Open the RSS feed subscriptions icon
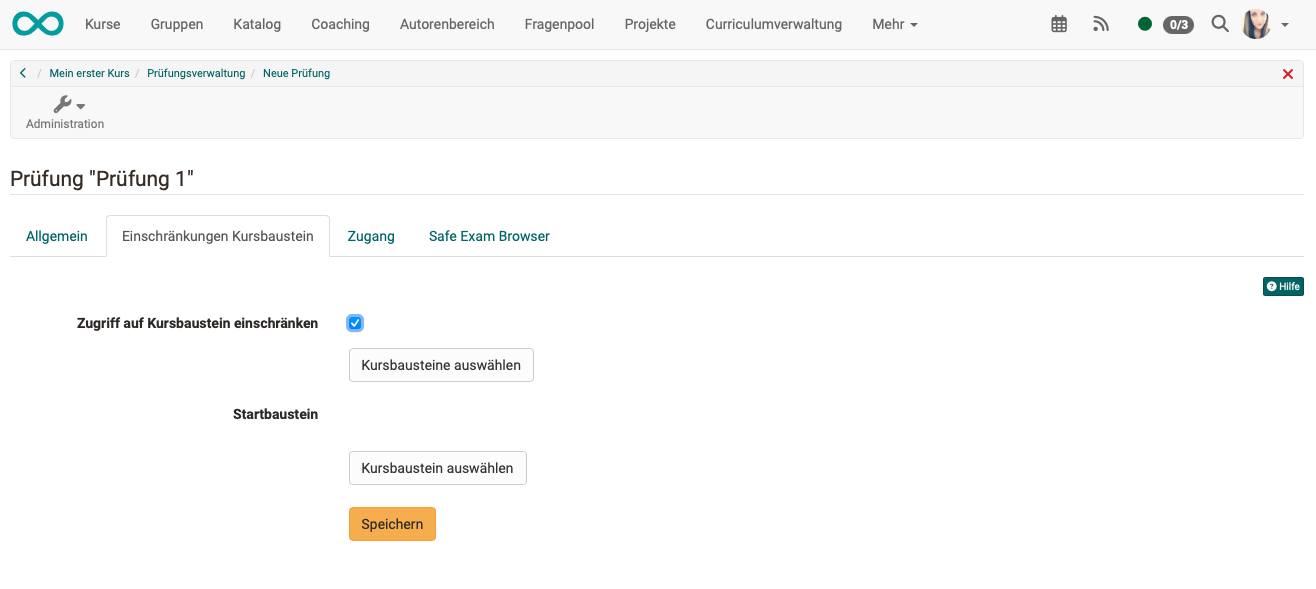This screenshot has width=1316, height=589. click(1101, 23)
